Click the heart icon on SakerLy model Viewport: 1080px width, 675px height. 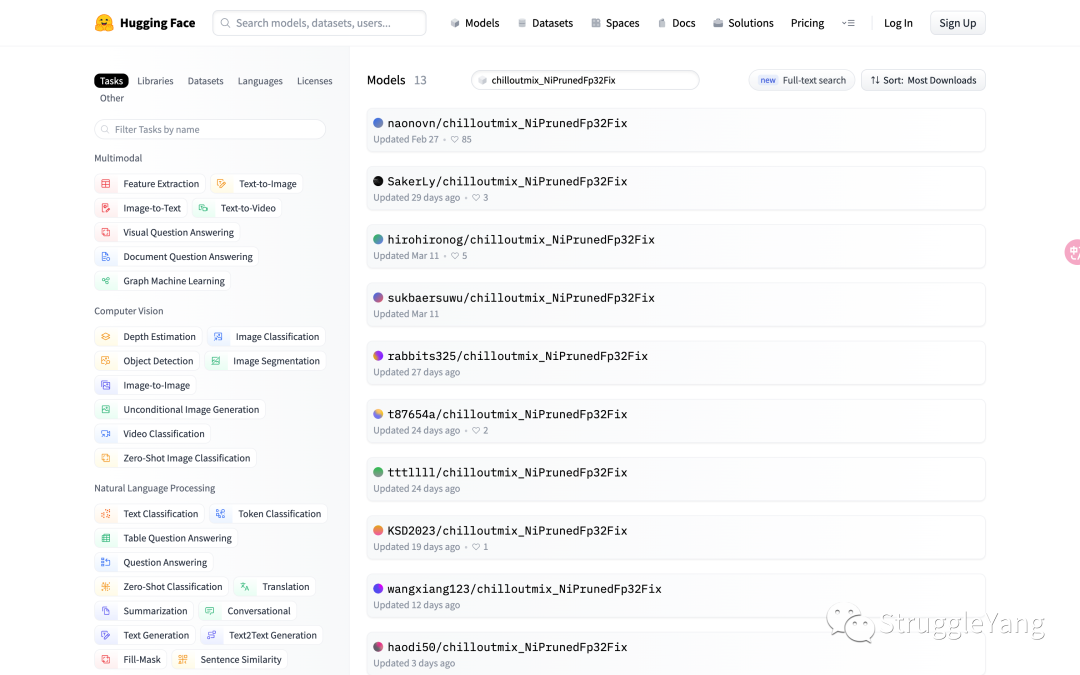point(476,198)
